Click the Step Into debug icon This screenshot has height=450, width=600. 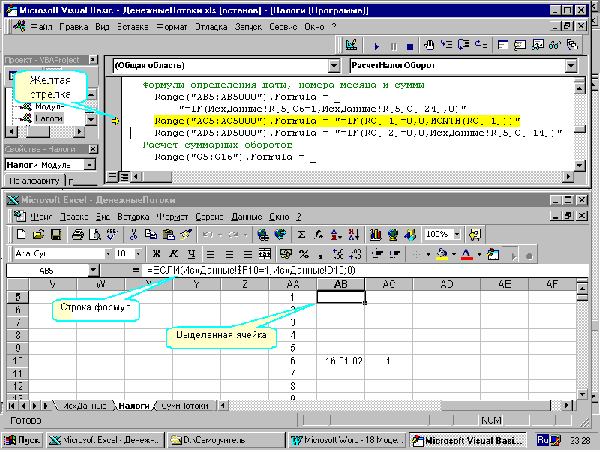(x=446, y=45)
